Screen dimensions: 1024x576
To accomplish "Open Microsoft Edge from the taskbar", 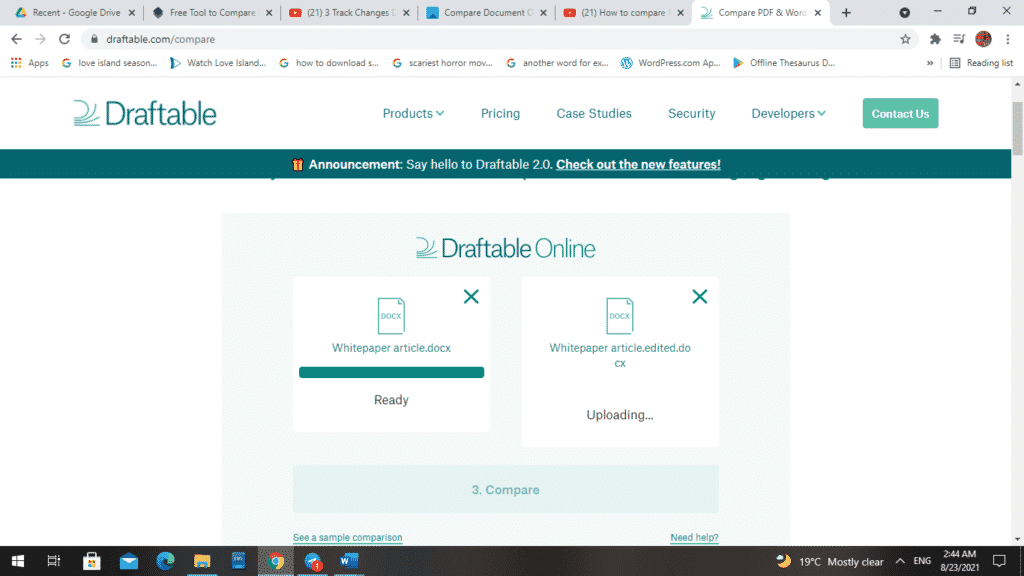I will pyautogui.click(x=165, y=561).
